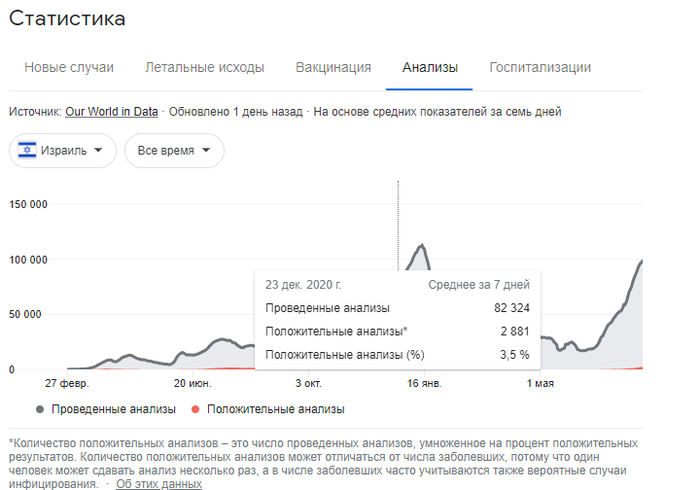Click the Об этих данных link
The image size is (700, 490).
click(x=158, y=484)
